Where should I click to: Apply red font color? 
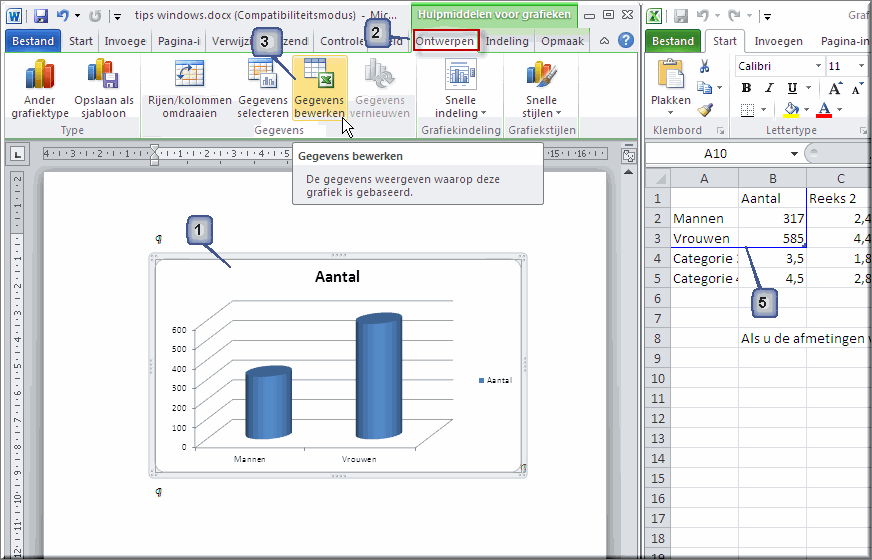point(824,110)
